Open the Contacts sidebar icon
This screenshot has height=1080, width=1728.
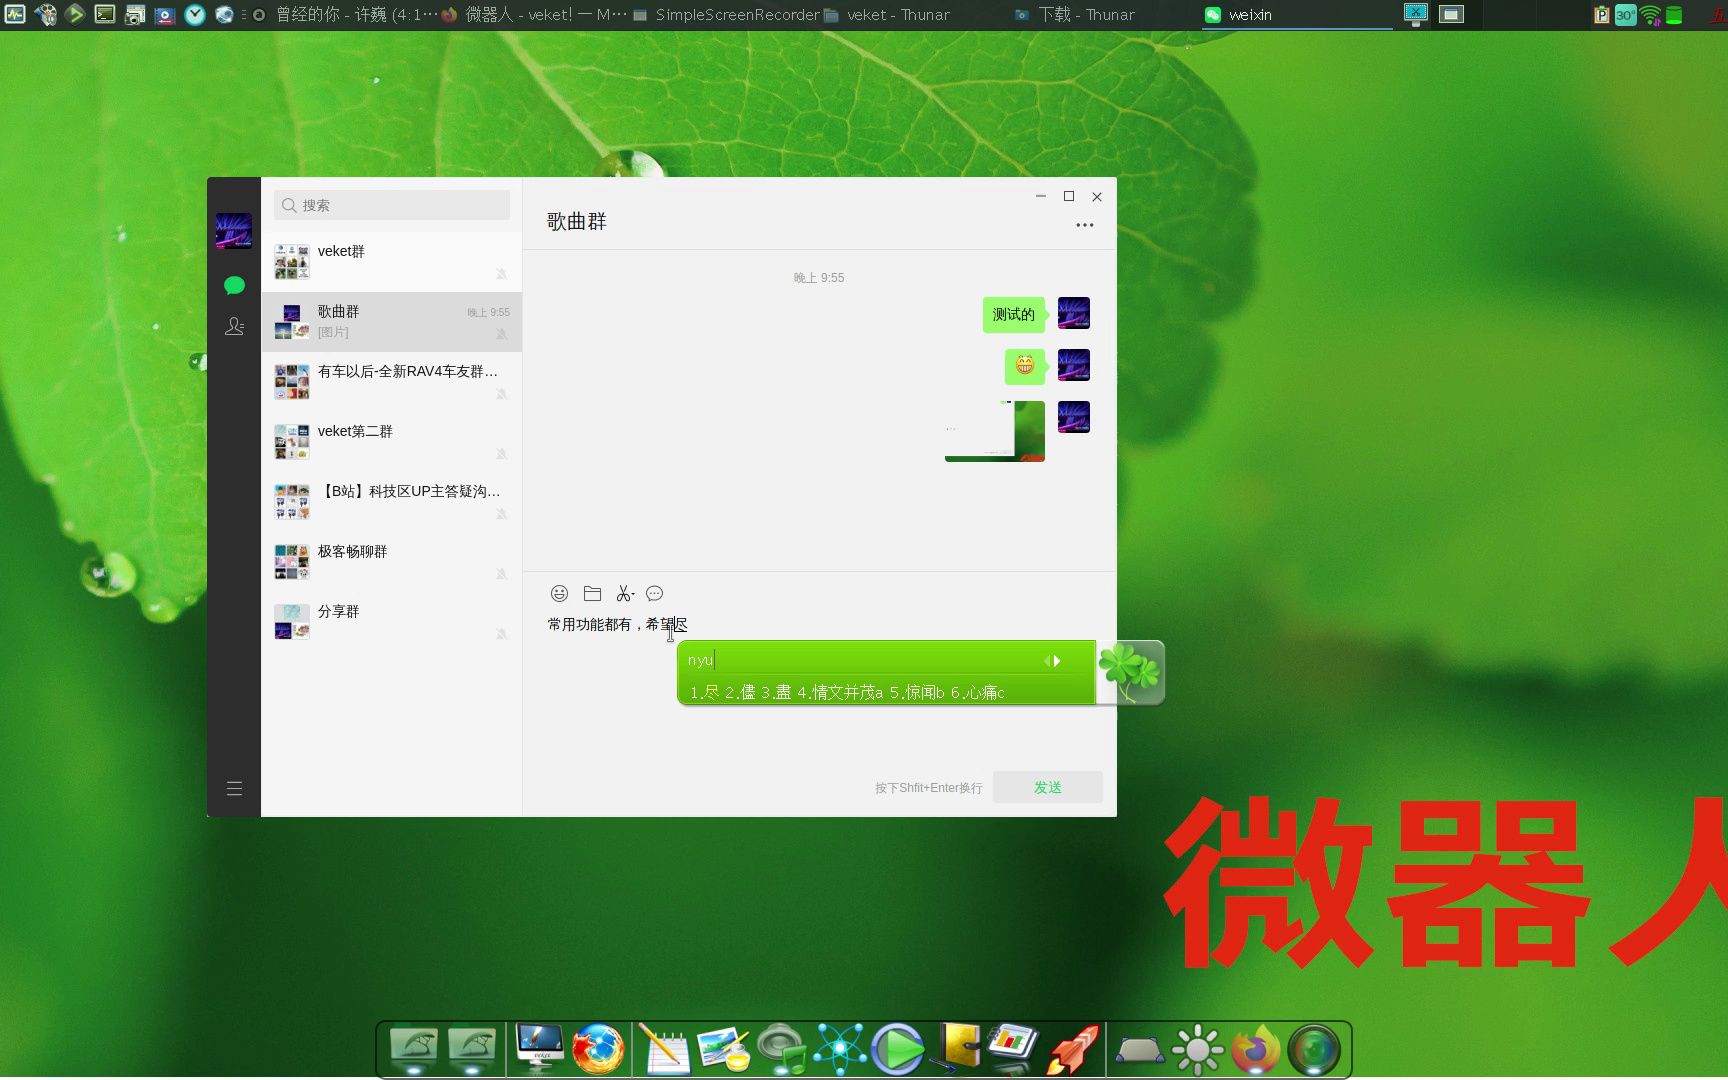pyautogui.click(x=234, y=326)
